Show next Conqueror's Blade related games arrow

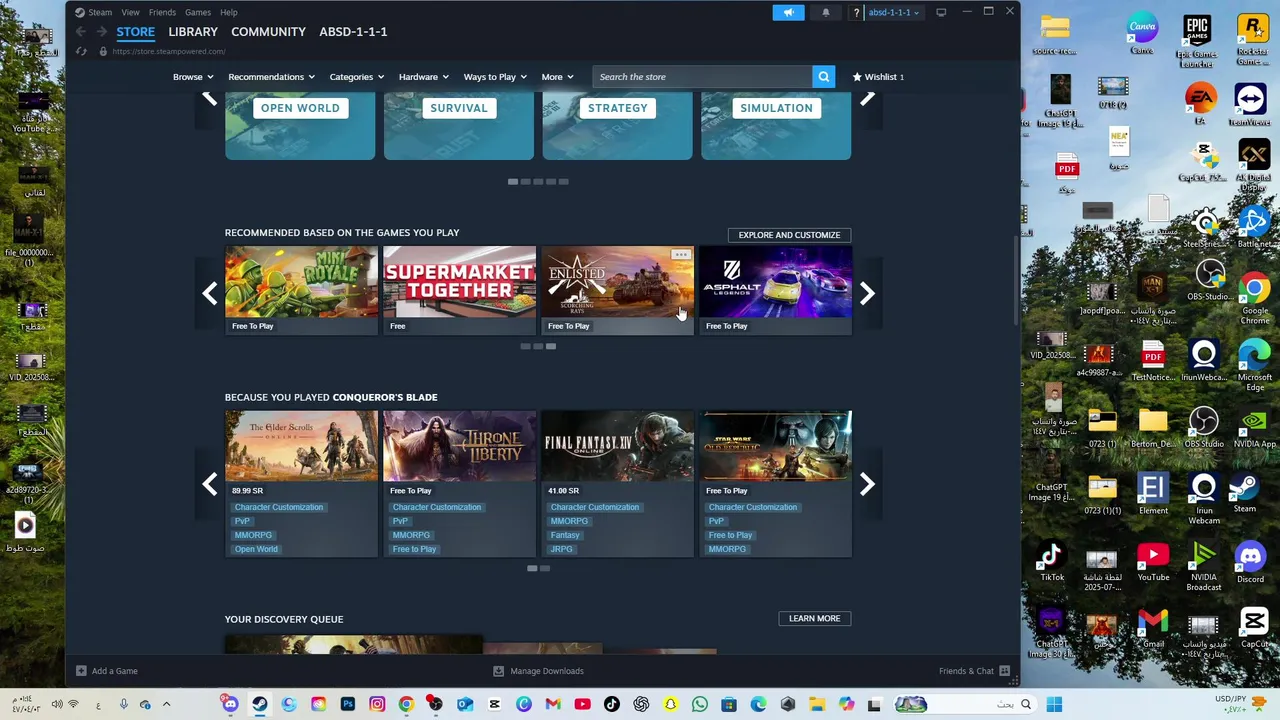click(867, 484)
